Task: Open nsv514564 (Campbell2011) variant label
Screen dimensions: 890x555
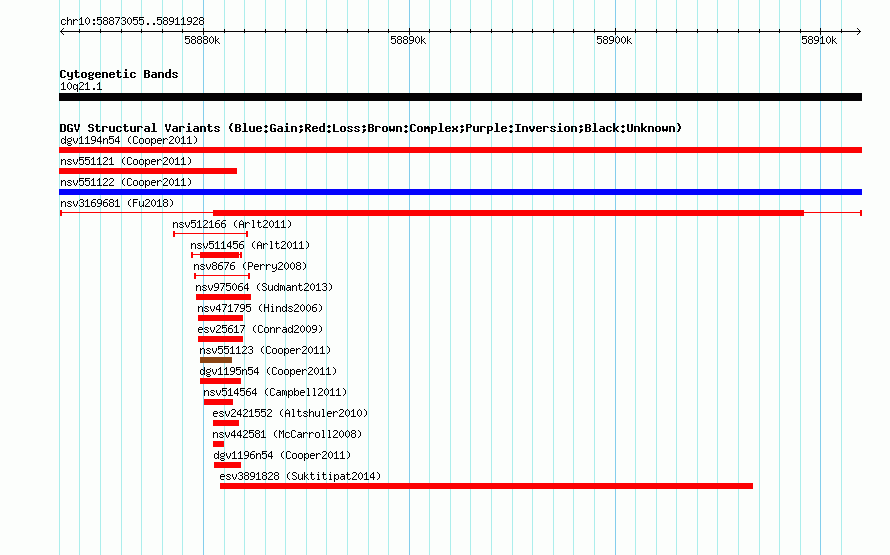Action: pos(275,392)
